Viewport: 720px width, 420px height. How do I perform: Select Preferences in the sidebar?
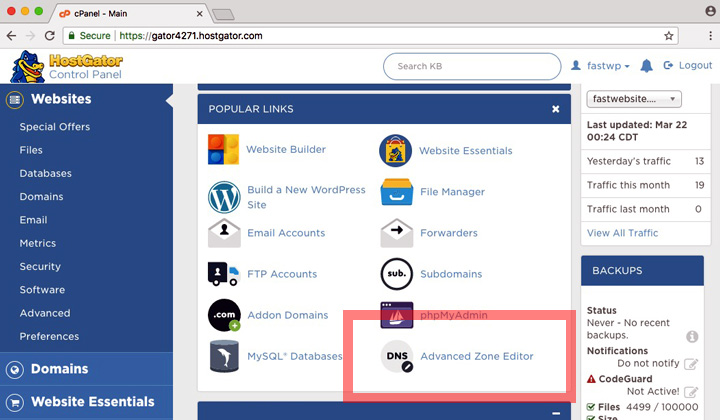click(x=49, y=336)
